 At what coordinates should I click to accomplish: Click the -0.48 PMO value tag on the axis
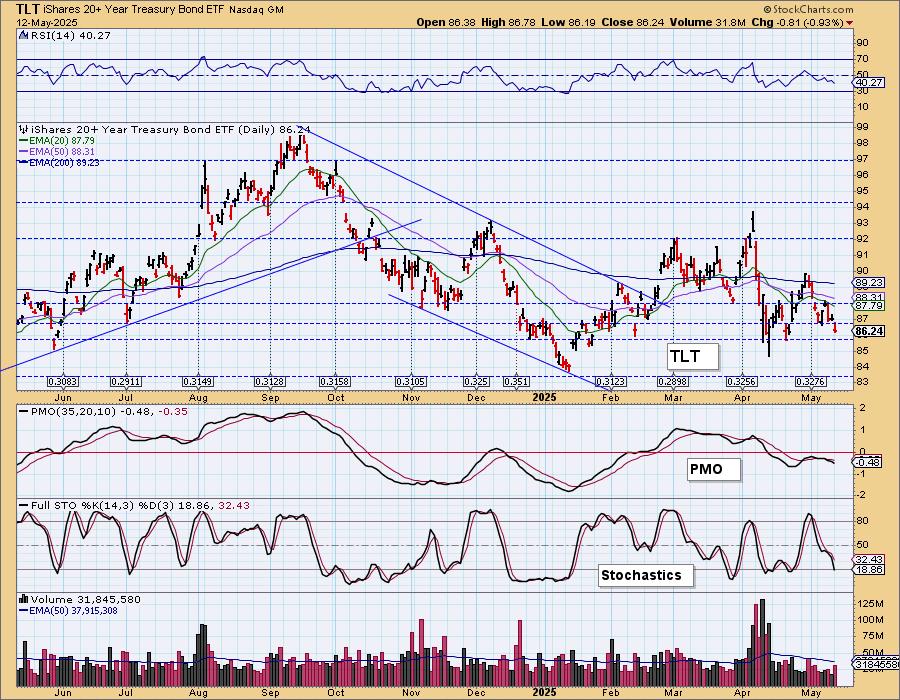click(868, 462)
